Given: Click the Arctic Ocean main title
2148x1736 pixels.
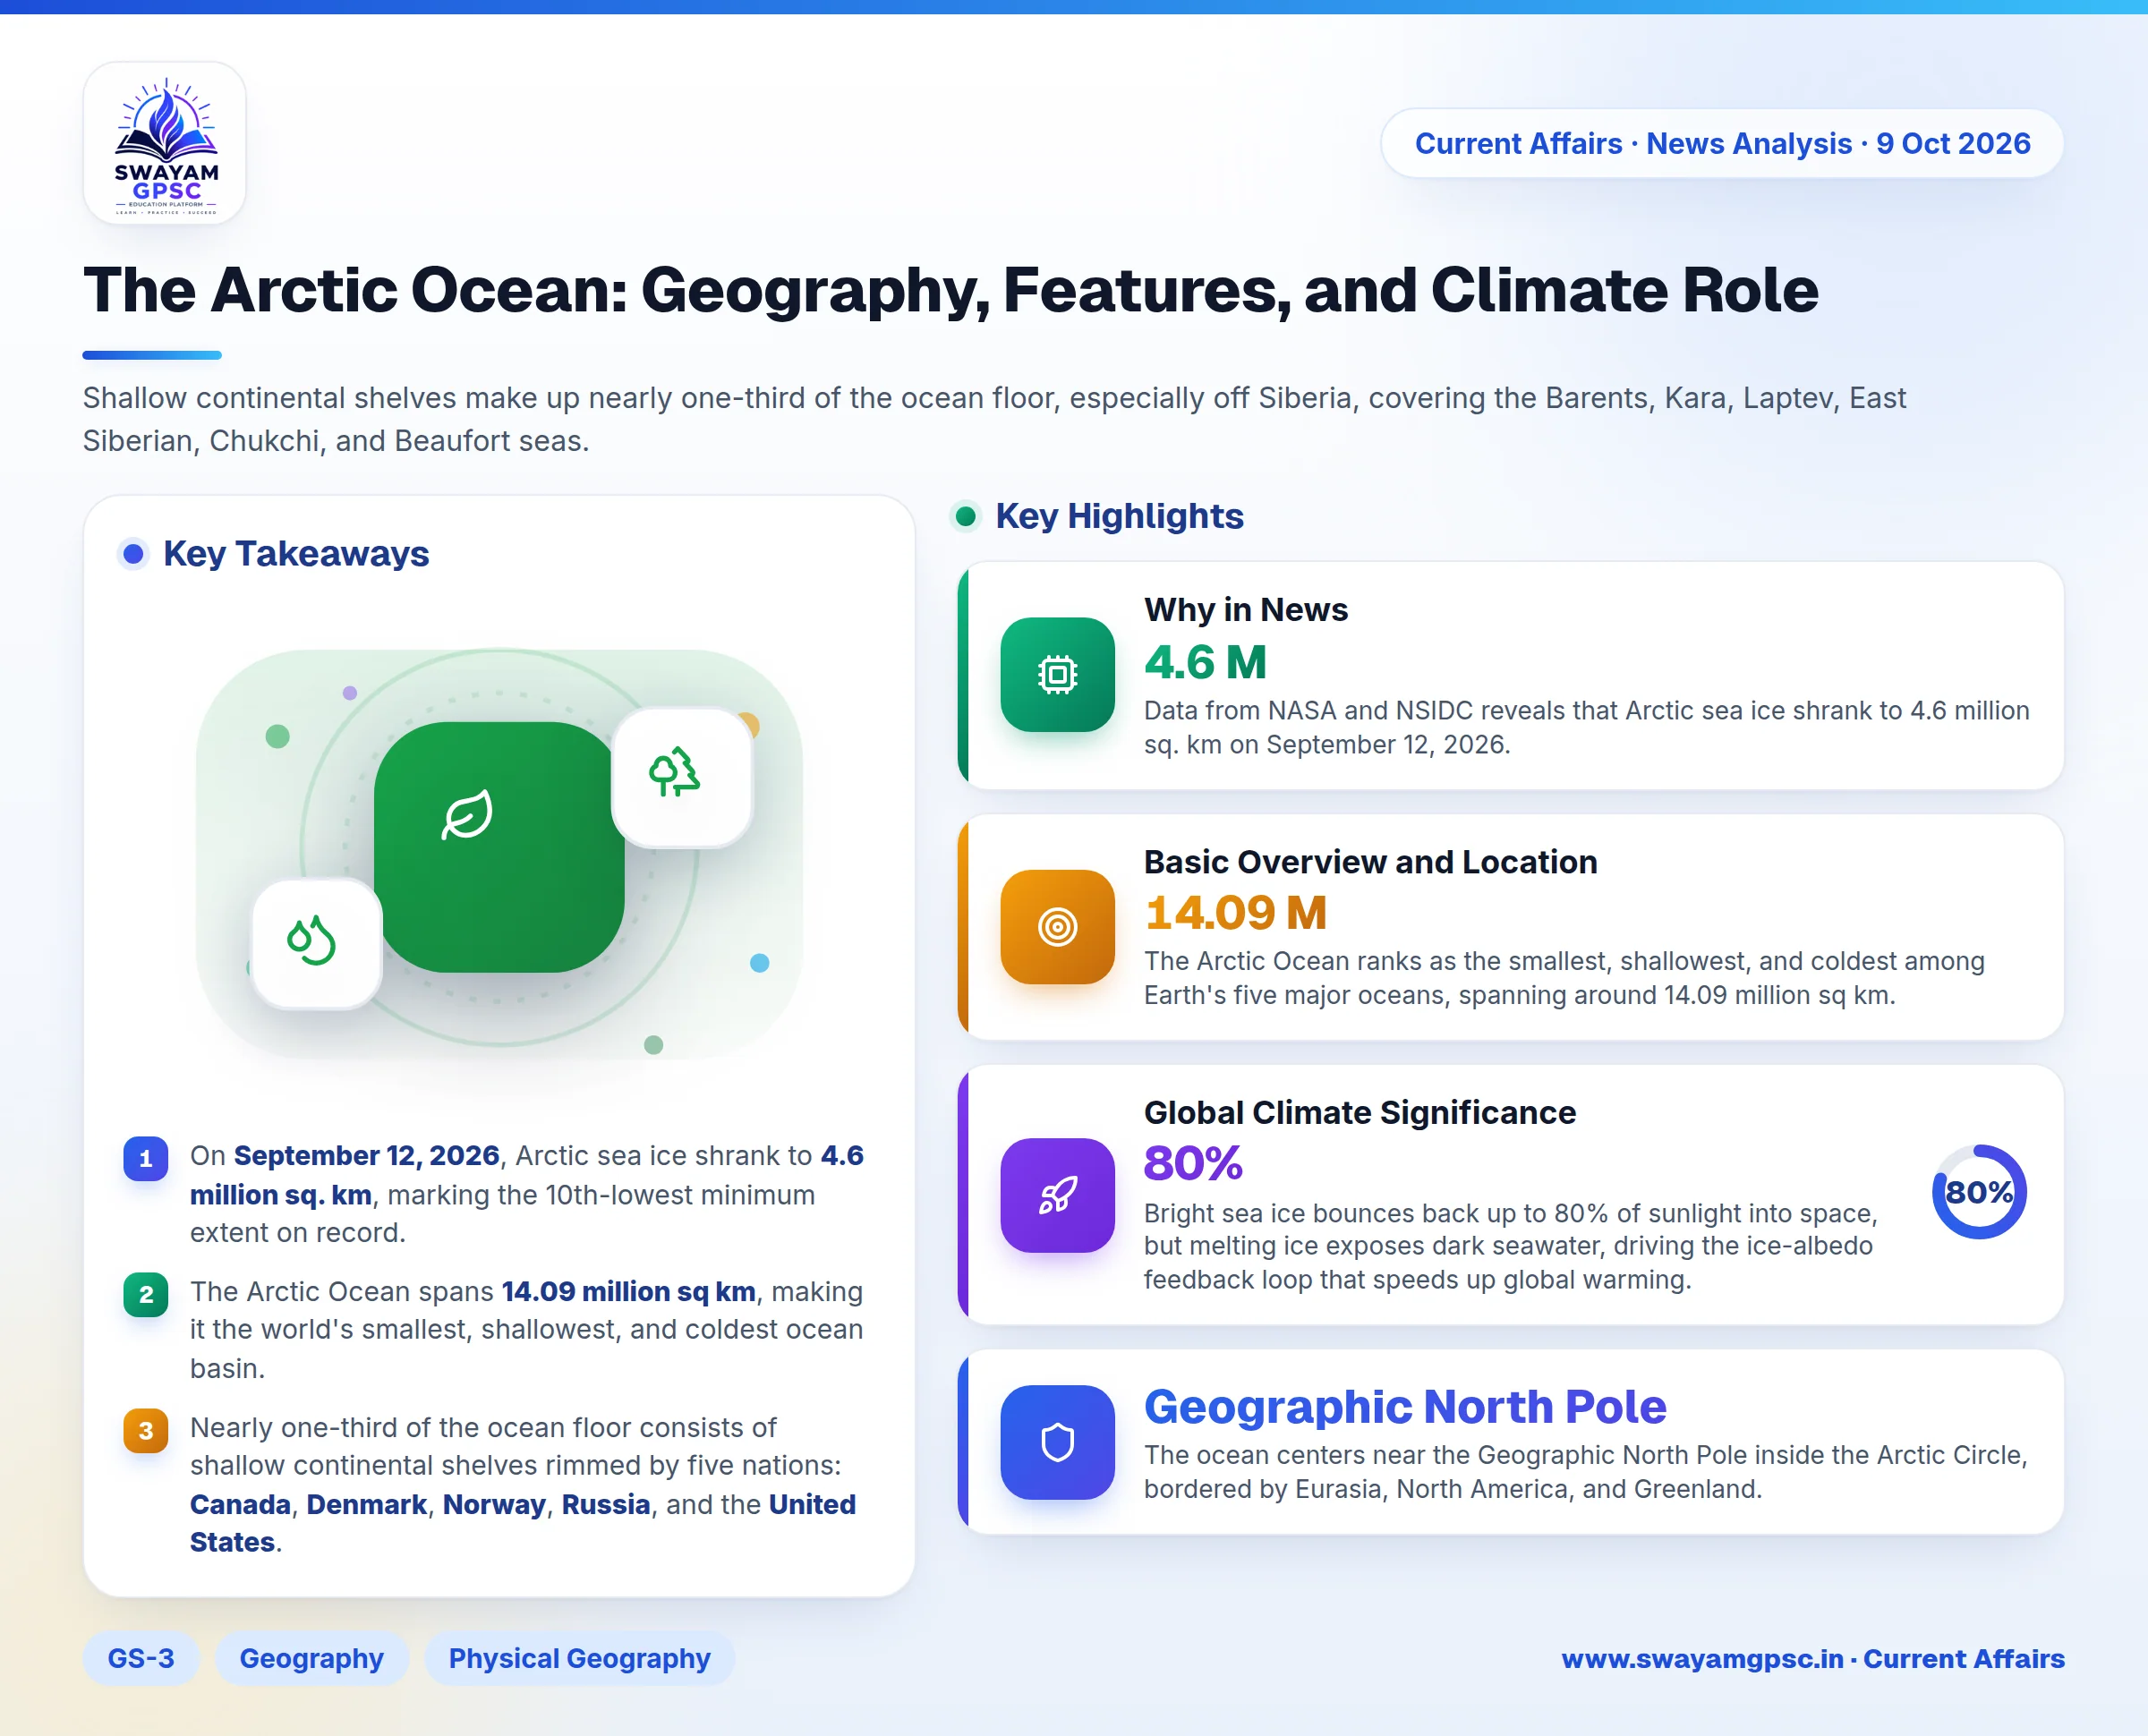Looking at the screenshot, I should pos(950,290).
